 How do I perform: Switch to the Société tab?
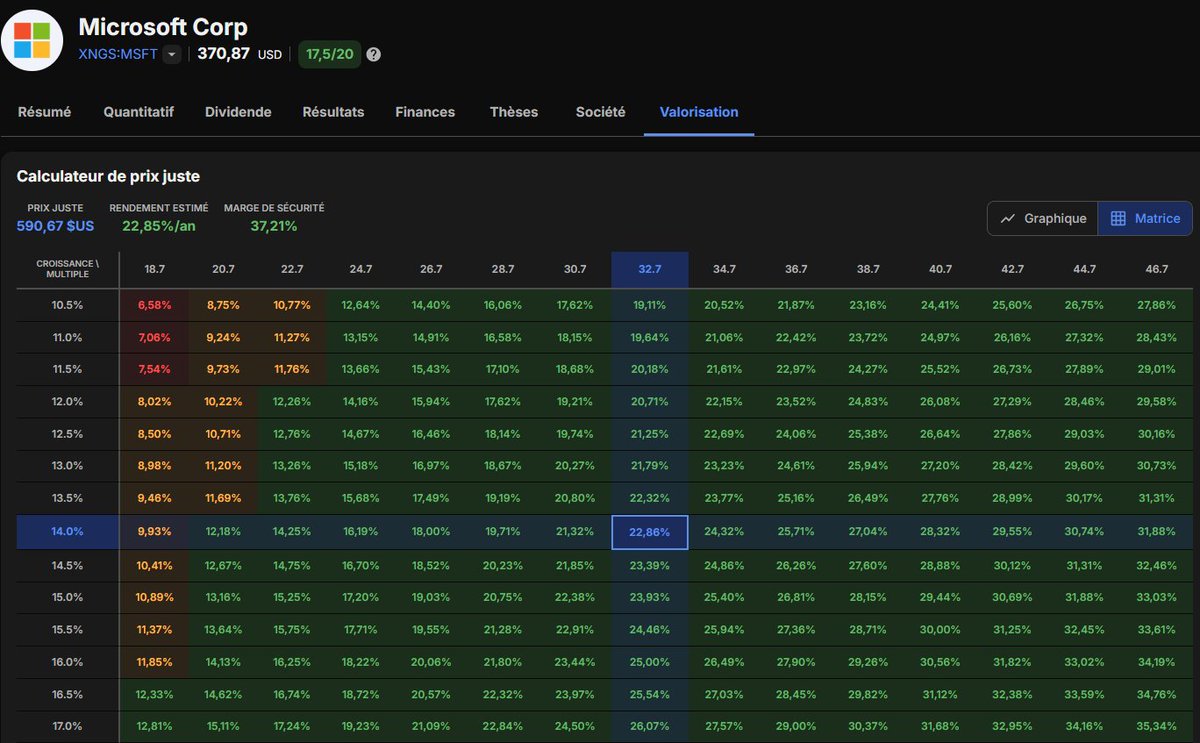pos(600,112)
